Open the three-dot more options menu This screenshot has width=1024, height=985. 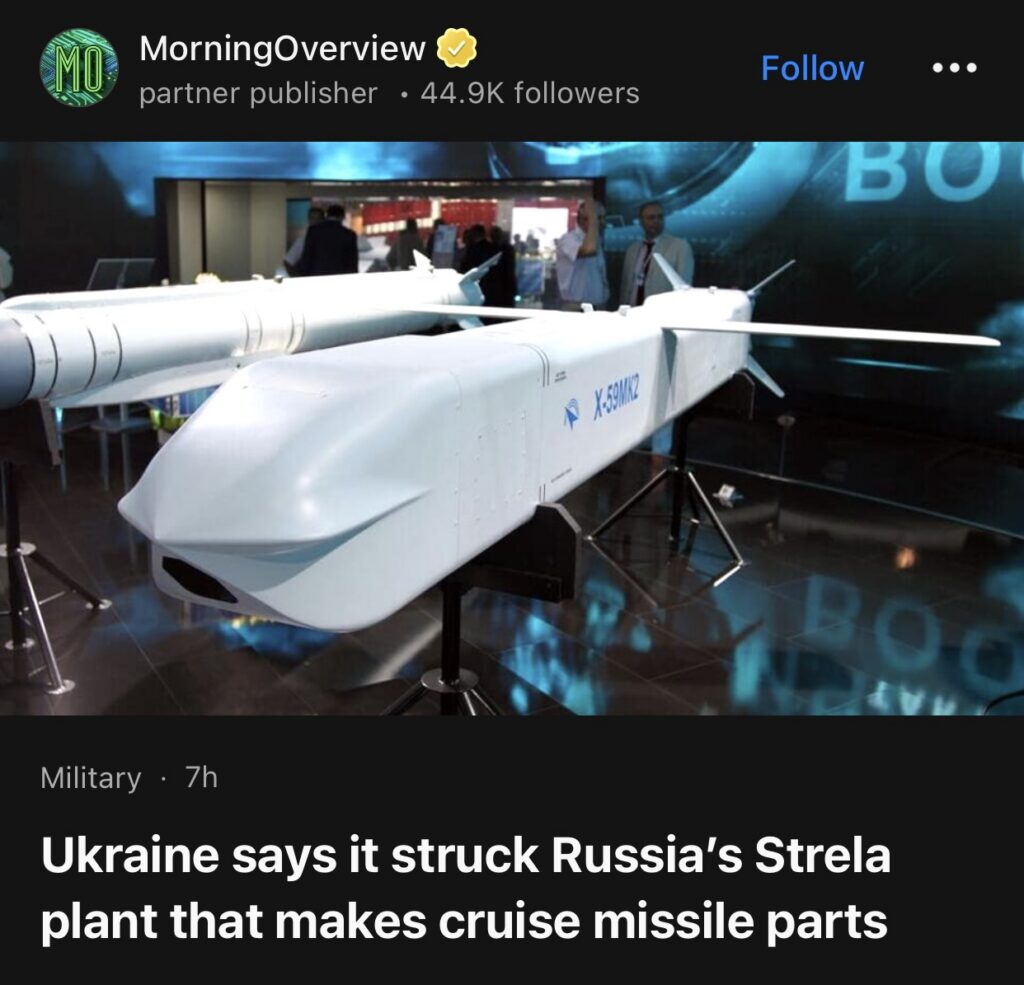(x=955, y=68)
